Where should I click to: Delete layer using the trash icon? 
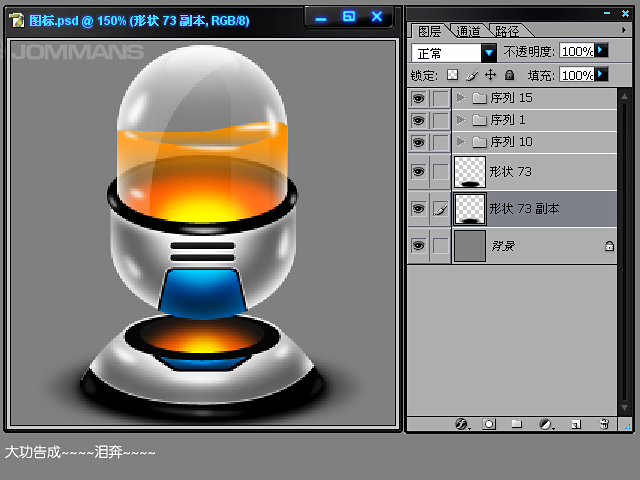[x=604, y=424]
